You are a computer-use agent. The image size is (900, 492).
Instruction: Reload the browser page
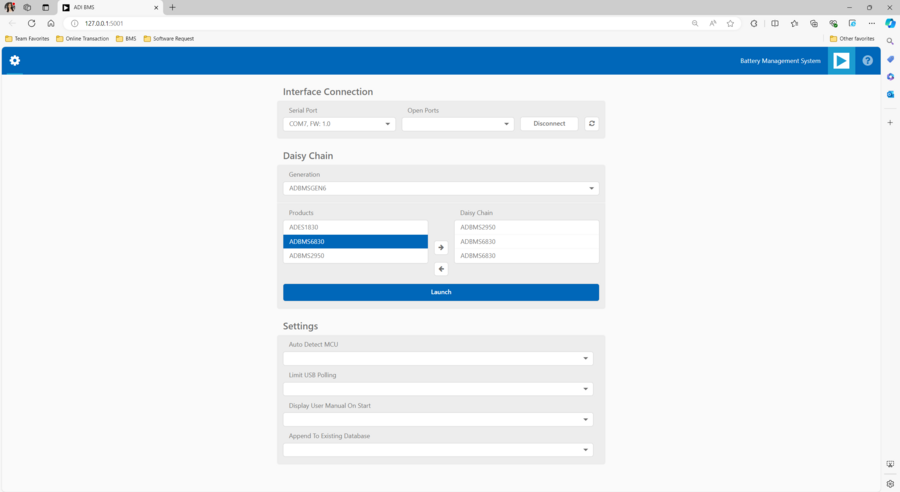(31, 23)
